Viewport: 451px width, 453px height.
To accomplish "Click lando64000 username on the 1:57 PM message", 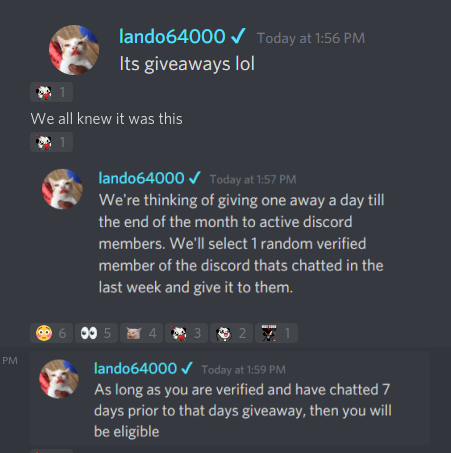I will 141,178.
